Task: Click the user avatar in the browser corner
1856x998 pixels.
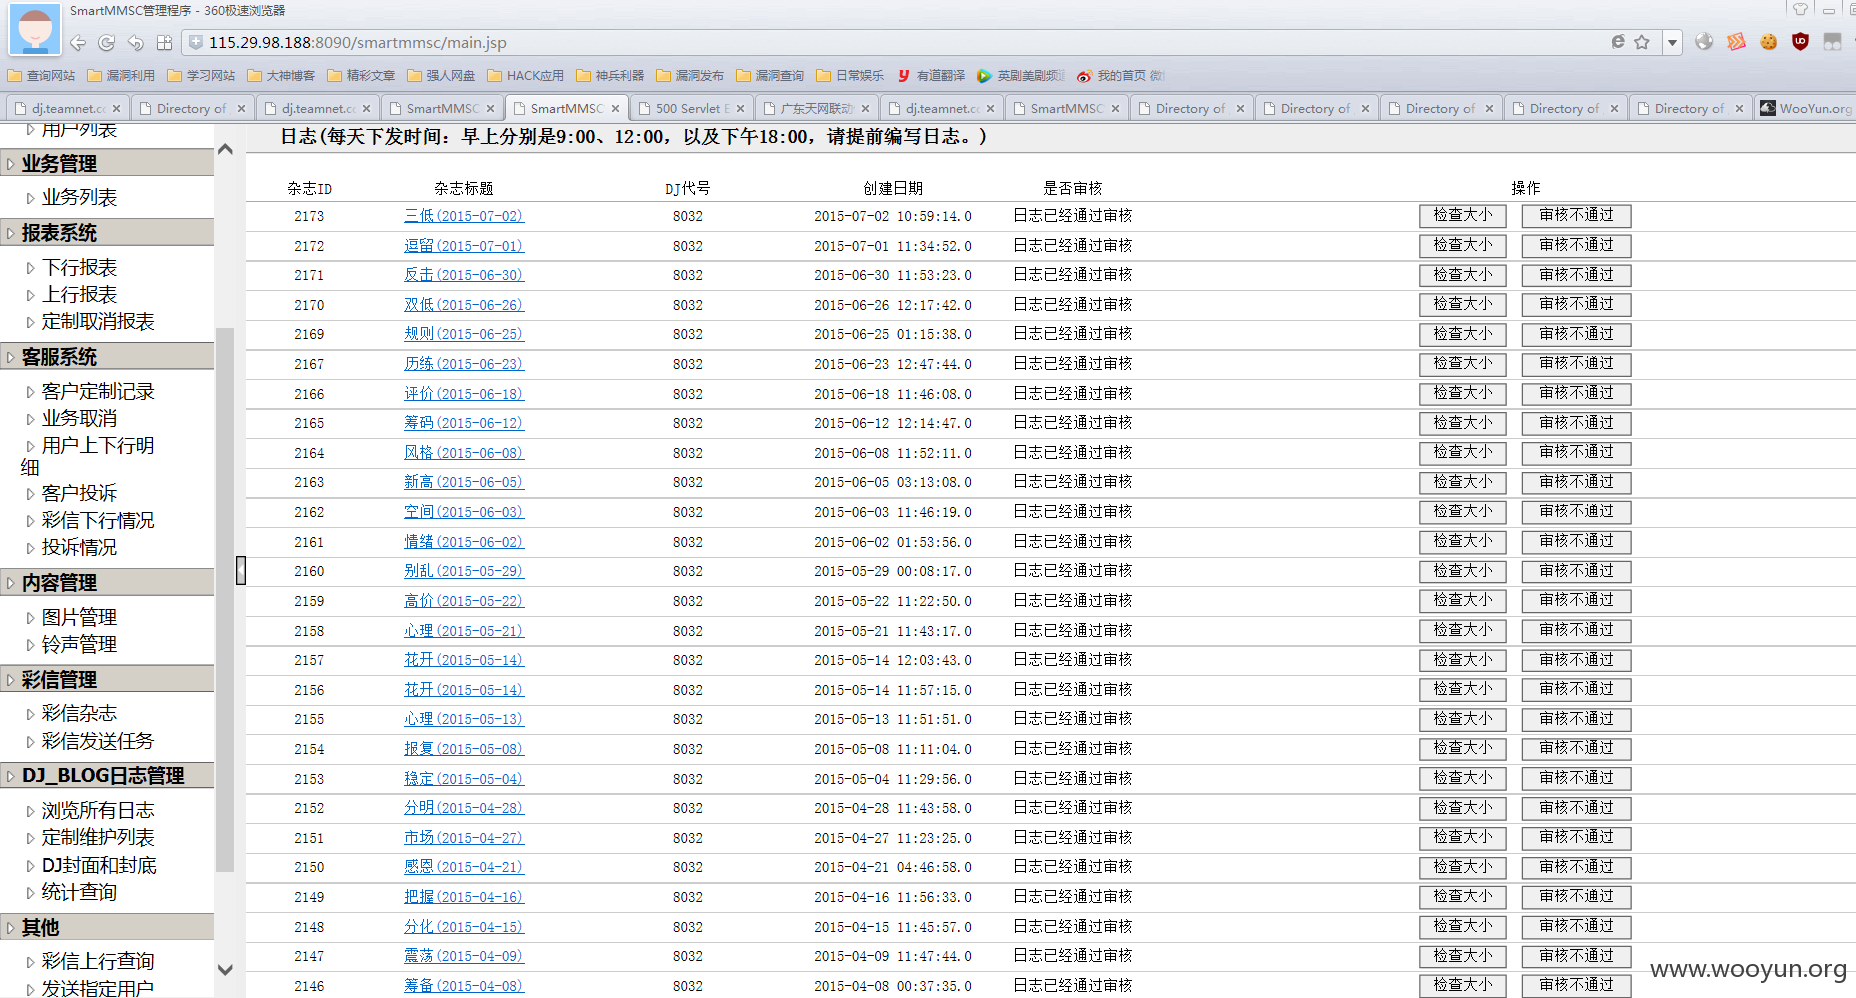Action: point(35,29)
